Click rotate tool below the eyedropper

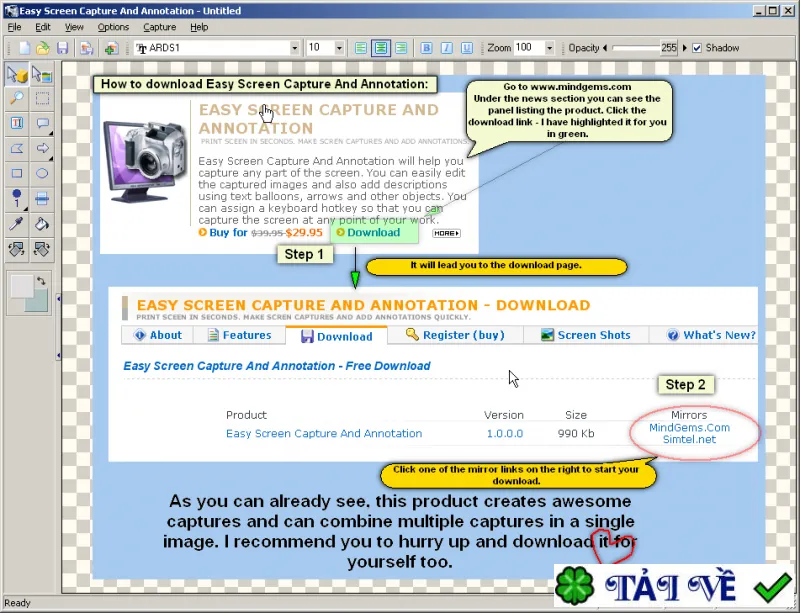pos(17,249)
